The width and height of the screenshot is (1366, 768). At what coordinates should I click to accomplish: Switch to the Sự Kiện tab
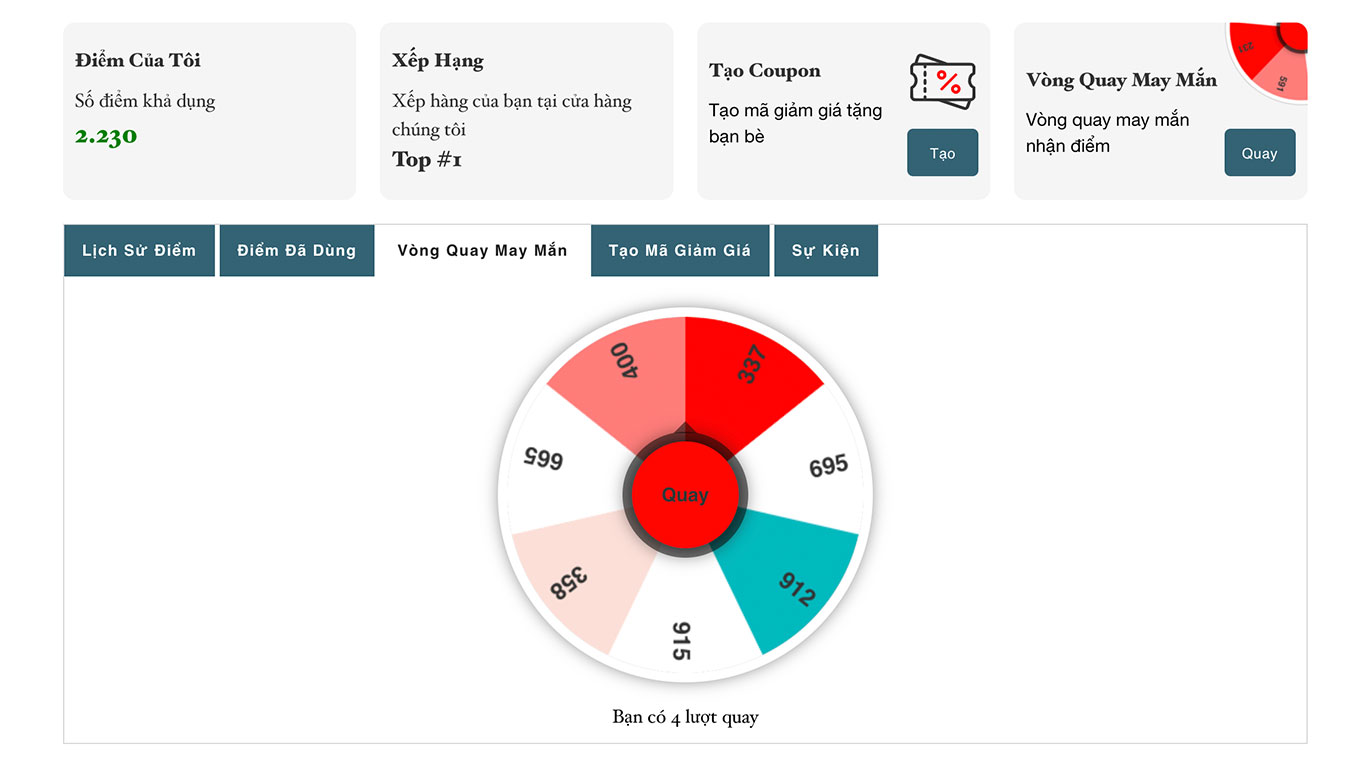tap(825, 250)
